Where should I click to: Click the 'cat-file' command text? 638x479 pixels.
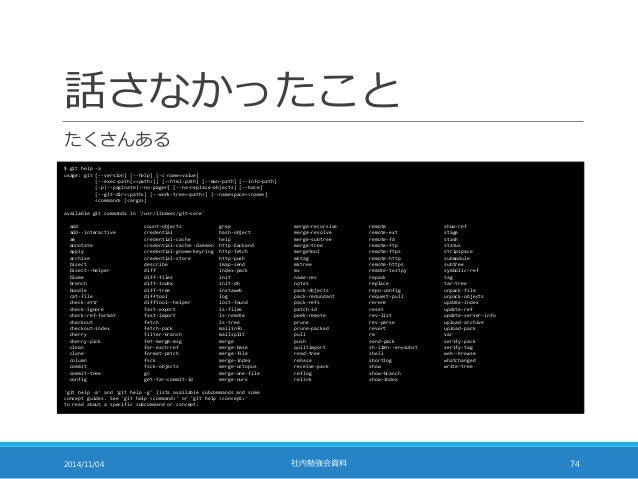tap(81, 297)
